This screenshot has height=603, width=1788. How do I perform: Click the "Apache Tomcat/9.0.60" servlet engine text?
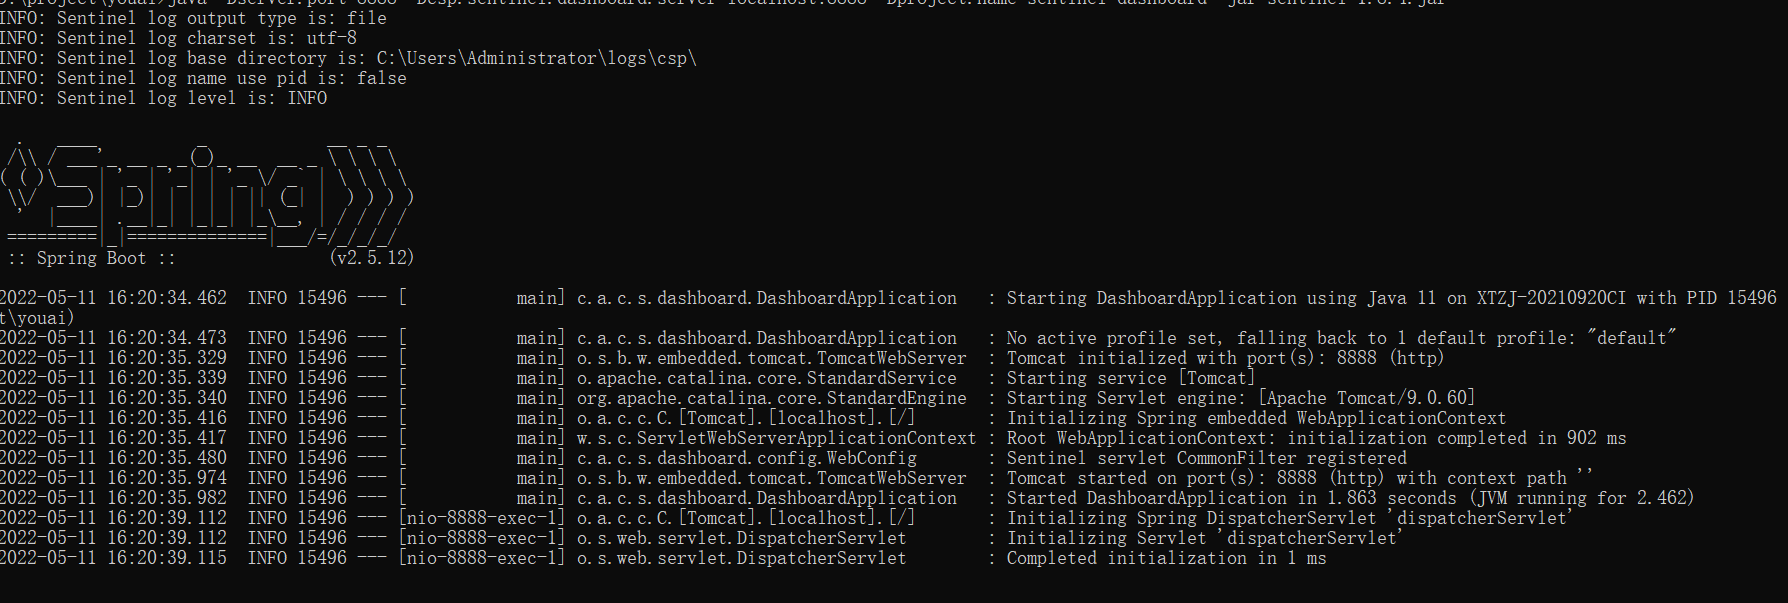(1366, 398)
